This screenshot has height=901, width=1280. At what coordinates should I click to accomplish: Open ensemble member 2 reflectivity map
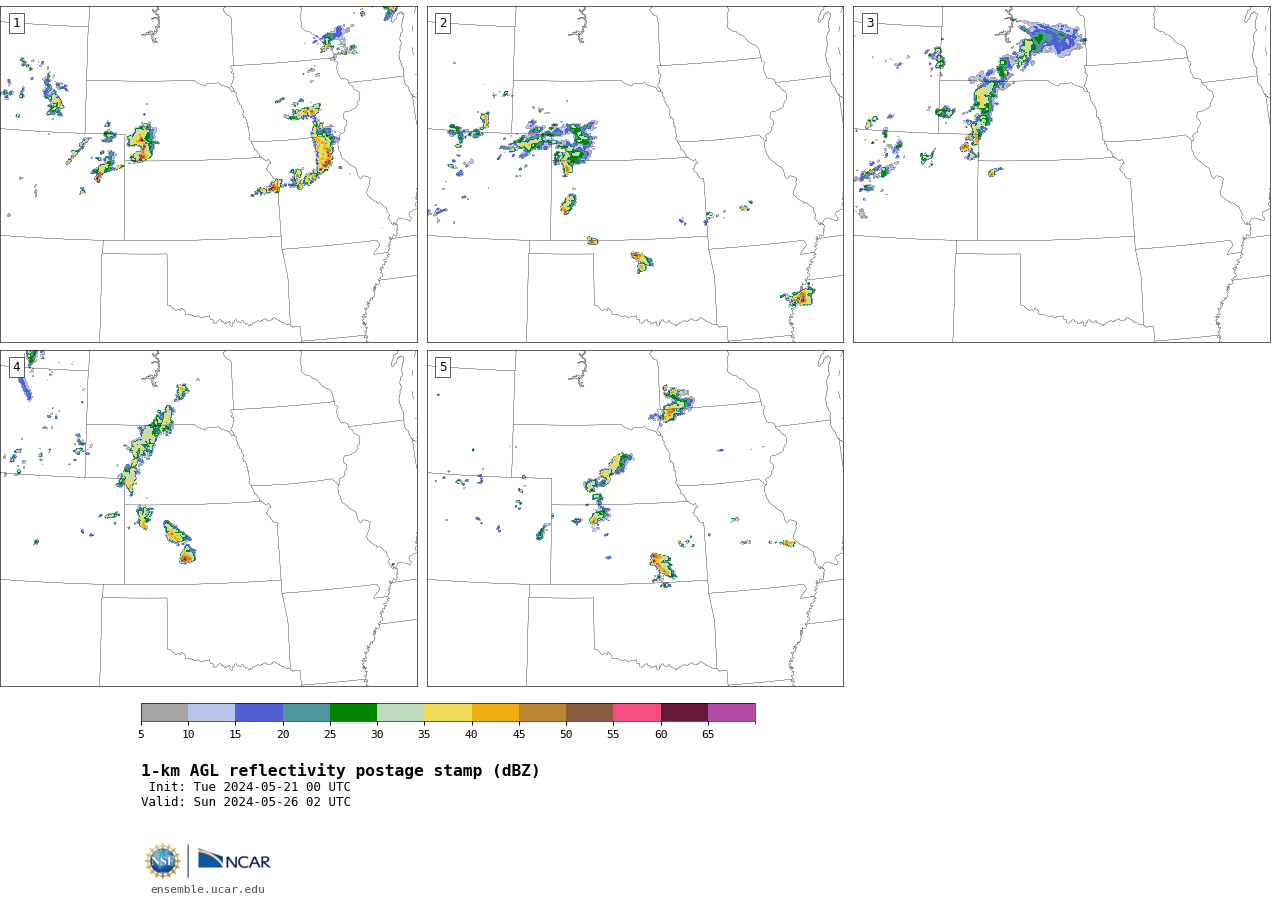635,174
